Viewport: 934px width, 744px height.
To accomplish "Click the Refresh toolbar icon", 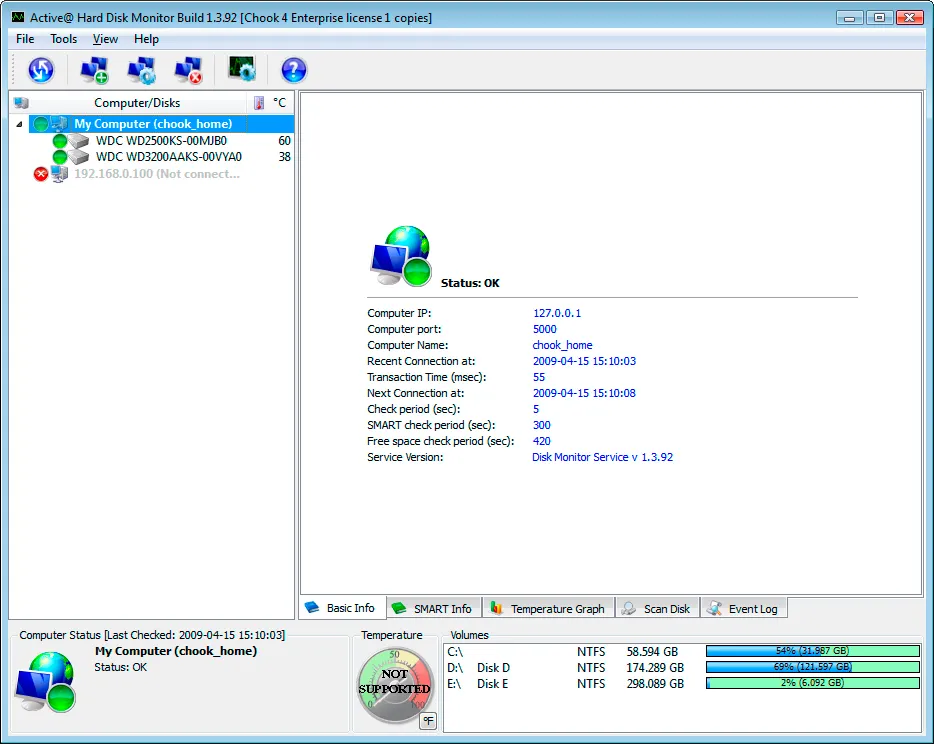I will coord(41,70).
